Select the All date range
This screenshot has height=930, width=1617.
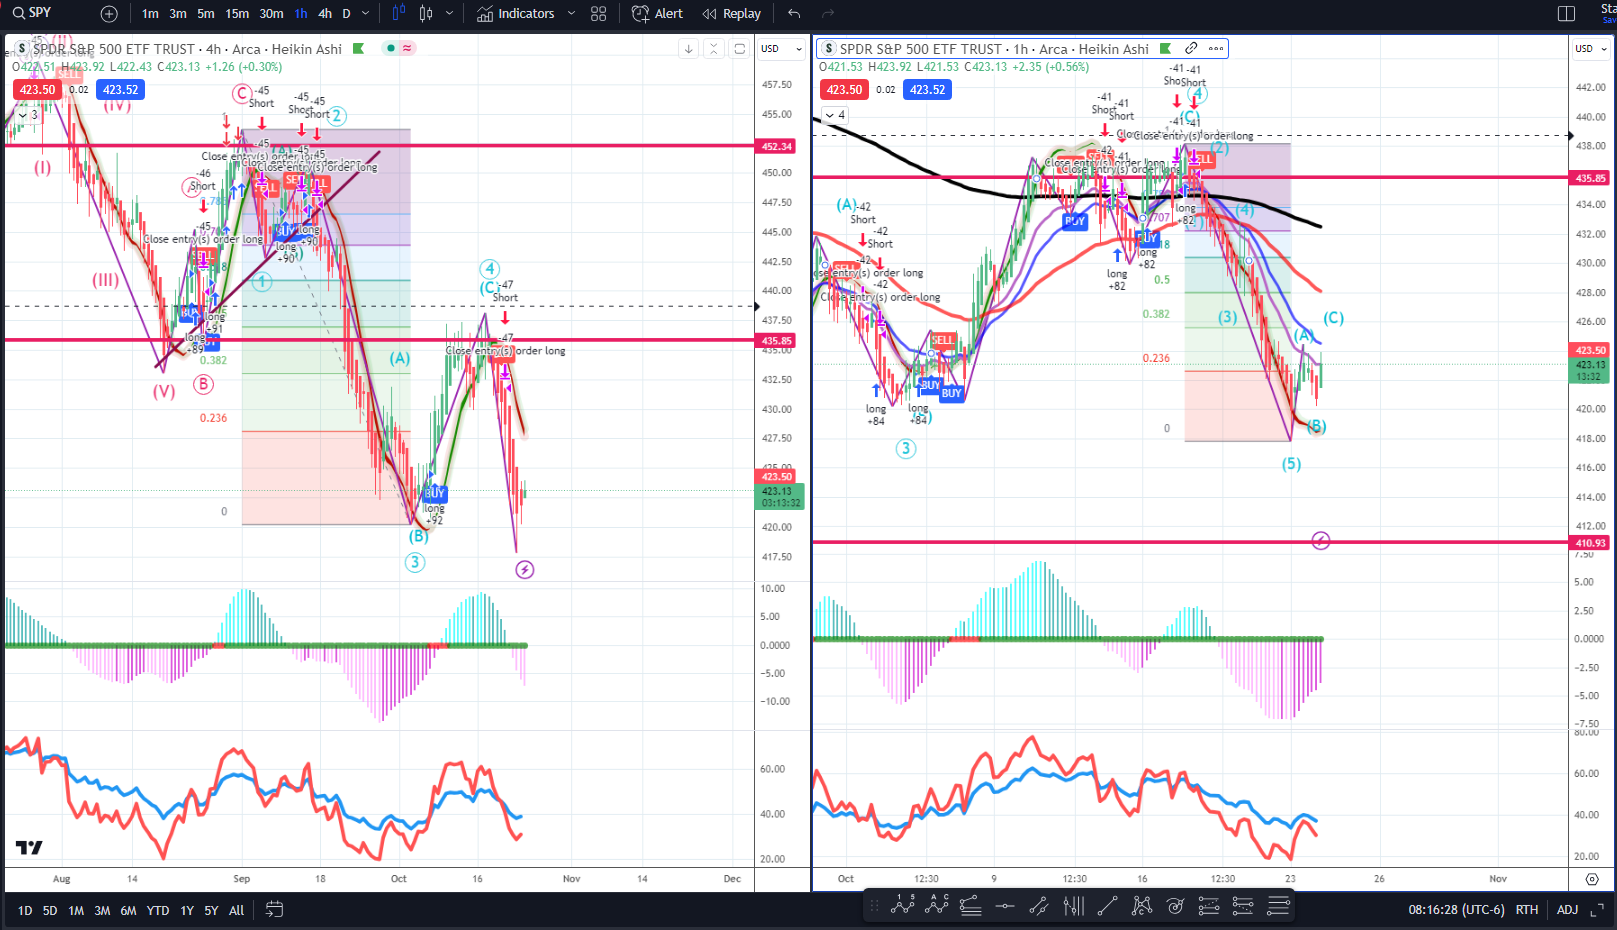(236, 910)
